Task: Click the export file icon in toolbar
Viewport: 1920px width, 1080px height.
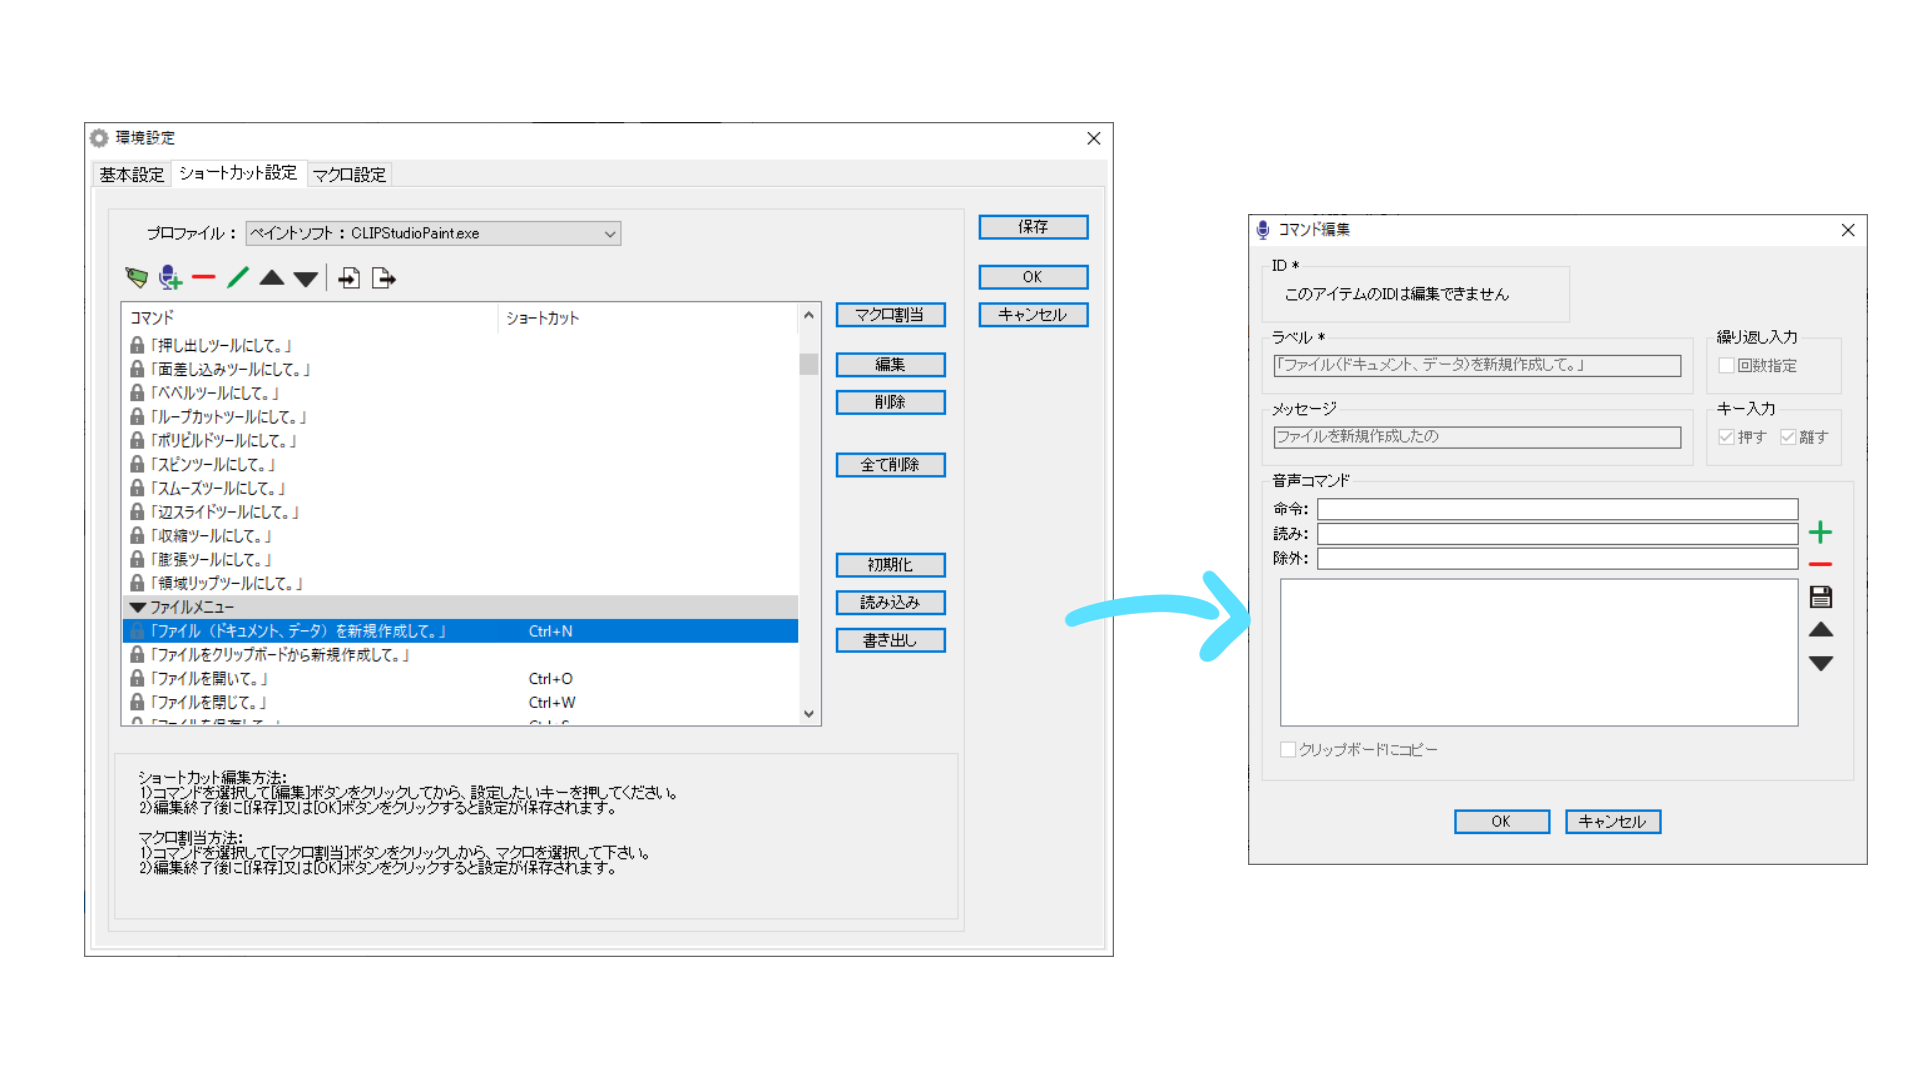Action: 383,278
